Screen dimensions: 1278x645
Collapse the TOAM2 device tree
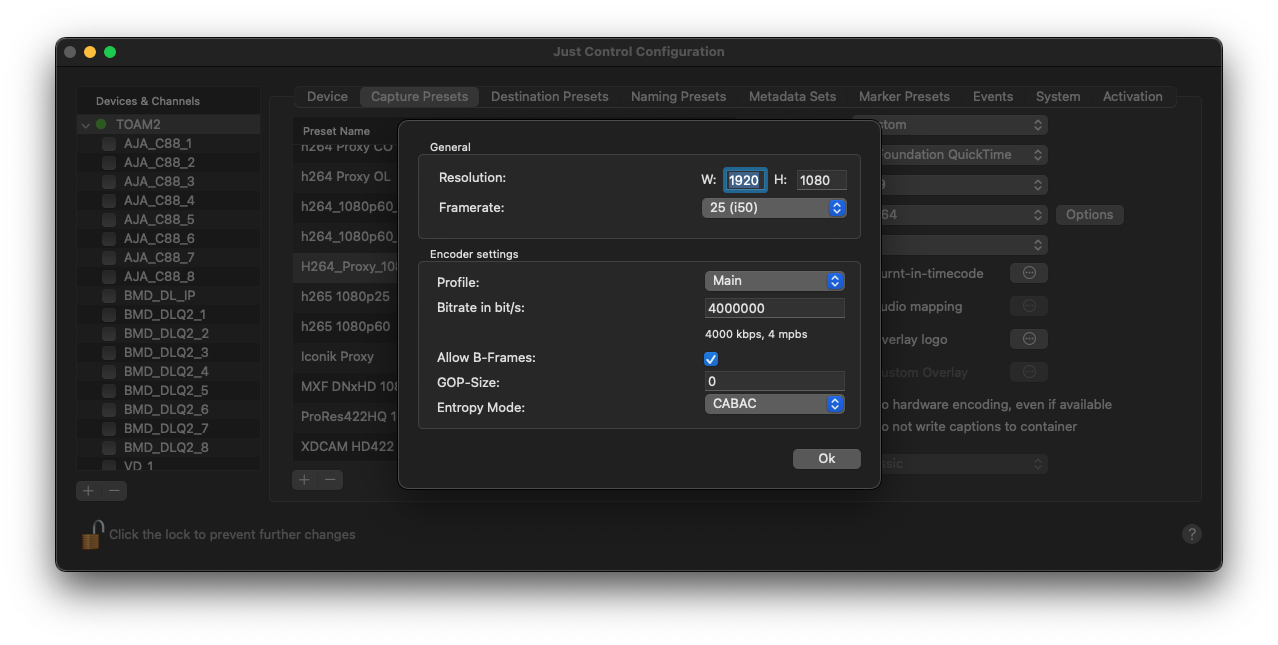click(x=85, y=125)
